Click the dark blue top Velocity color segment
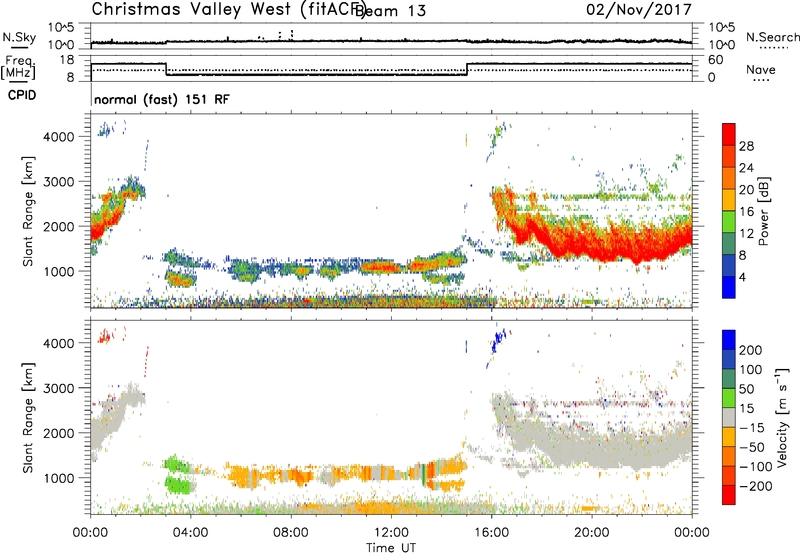The image size is (800, 554). click(729, 340)
